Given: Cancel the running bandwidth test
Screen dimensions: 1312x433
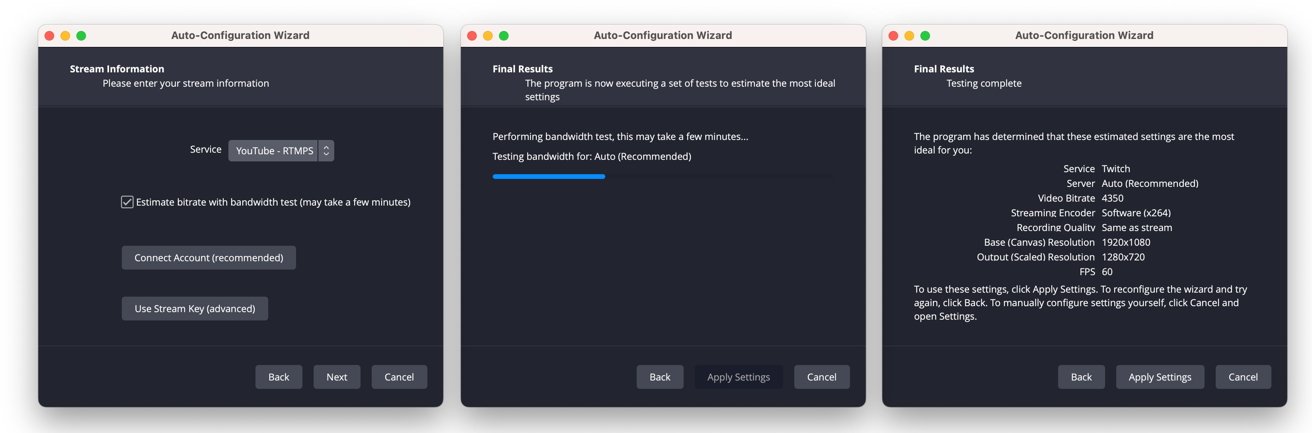Looking at the screenshot, I should [822, 377].
